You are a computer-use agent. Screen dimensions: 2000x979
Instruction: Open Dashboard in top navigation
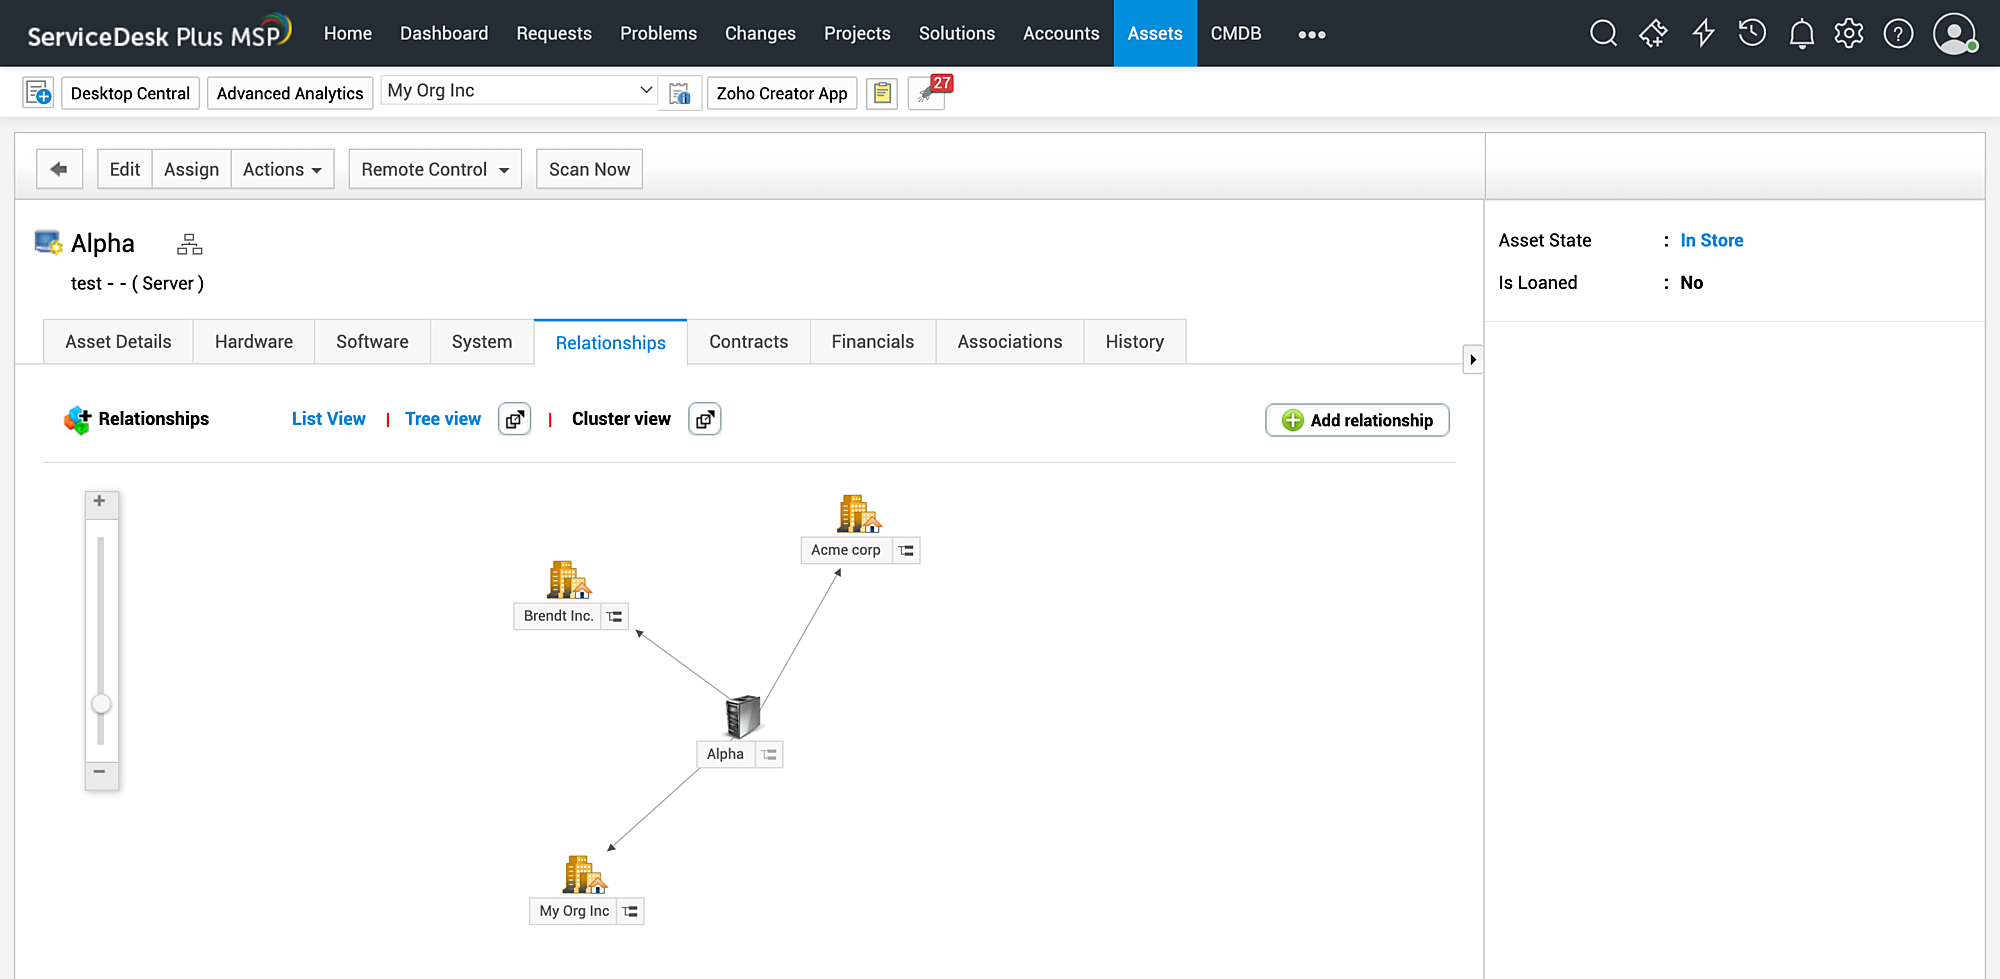point(444,33)
